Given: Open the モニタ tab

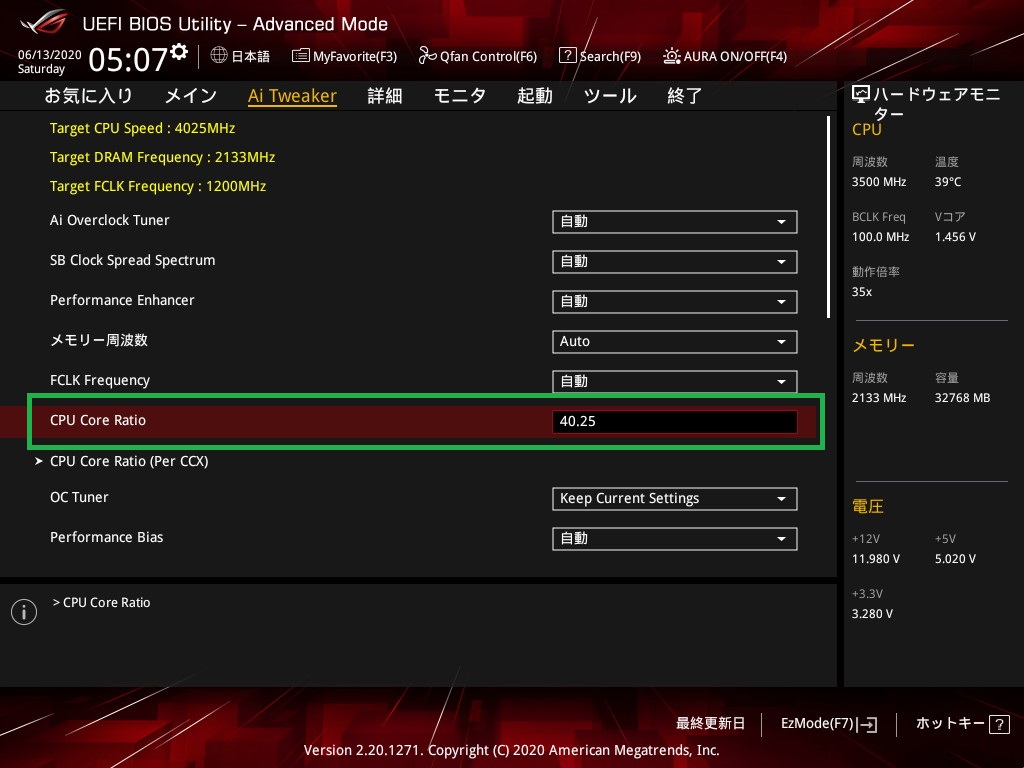Looking at the screenshot, I should pos(460,95).
